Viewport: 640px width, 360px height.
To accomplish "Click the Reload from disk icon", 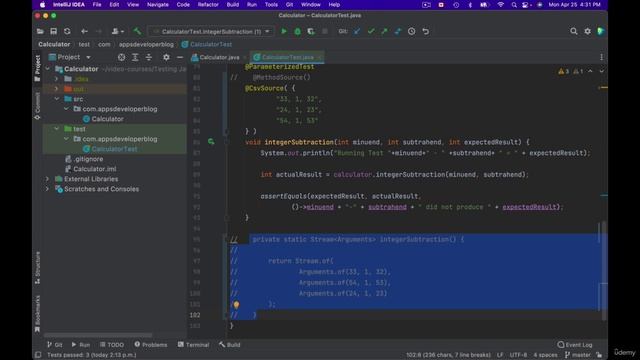I will click(x=67, y=31).
